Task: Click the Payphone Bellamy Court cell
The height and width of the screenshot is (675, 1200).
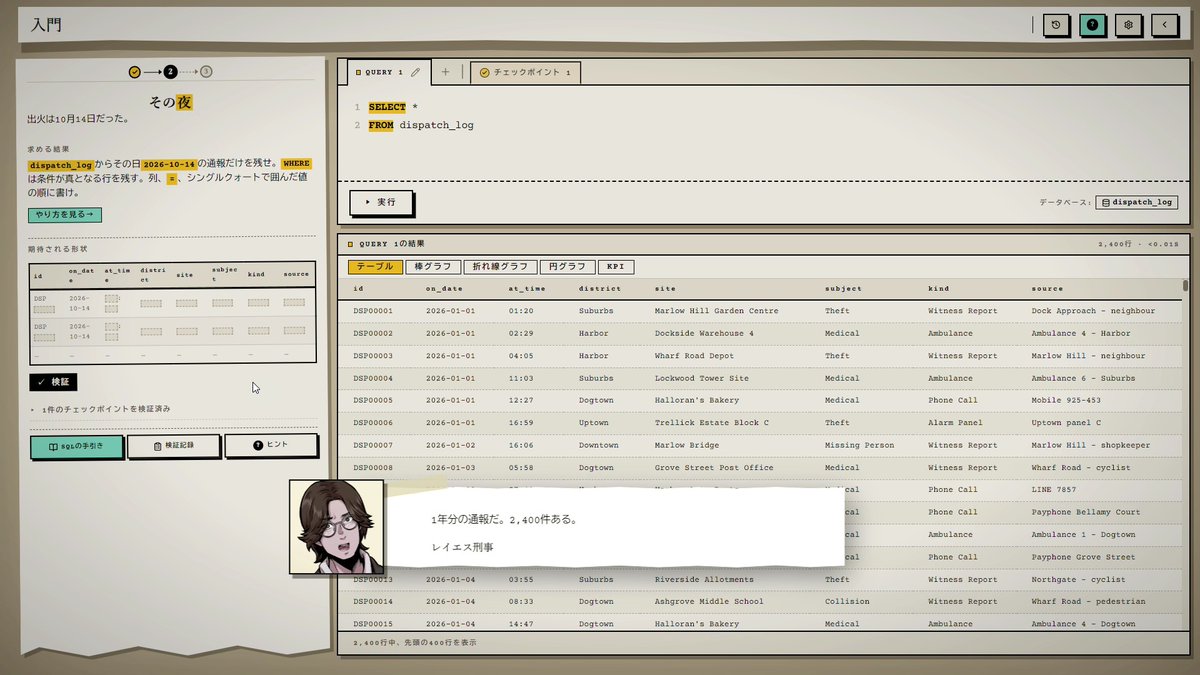Action: [x=1085, y=512]
